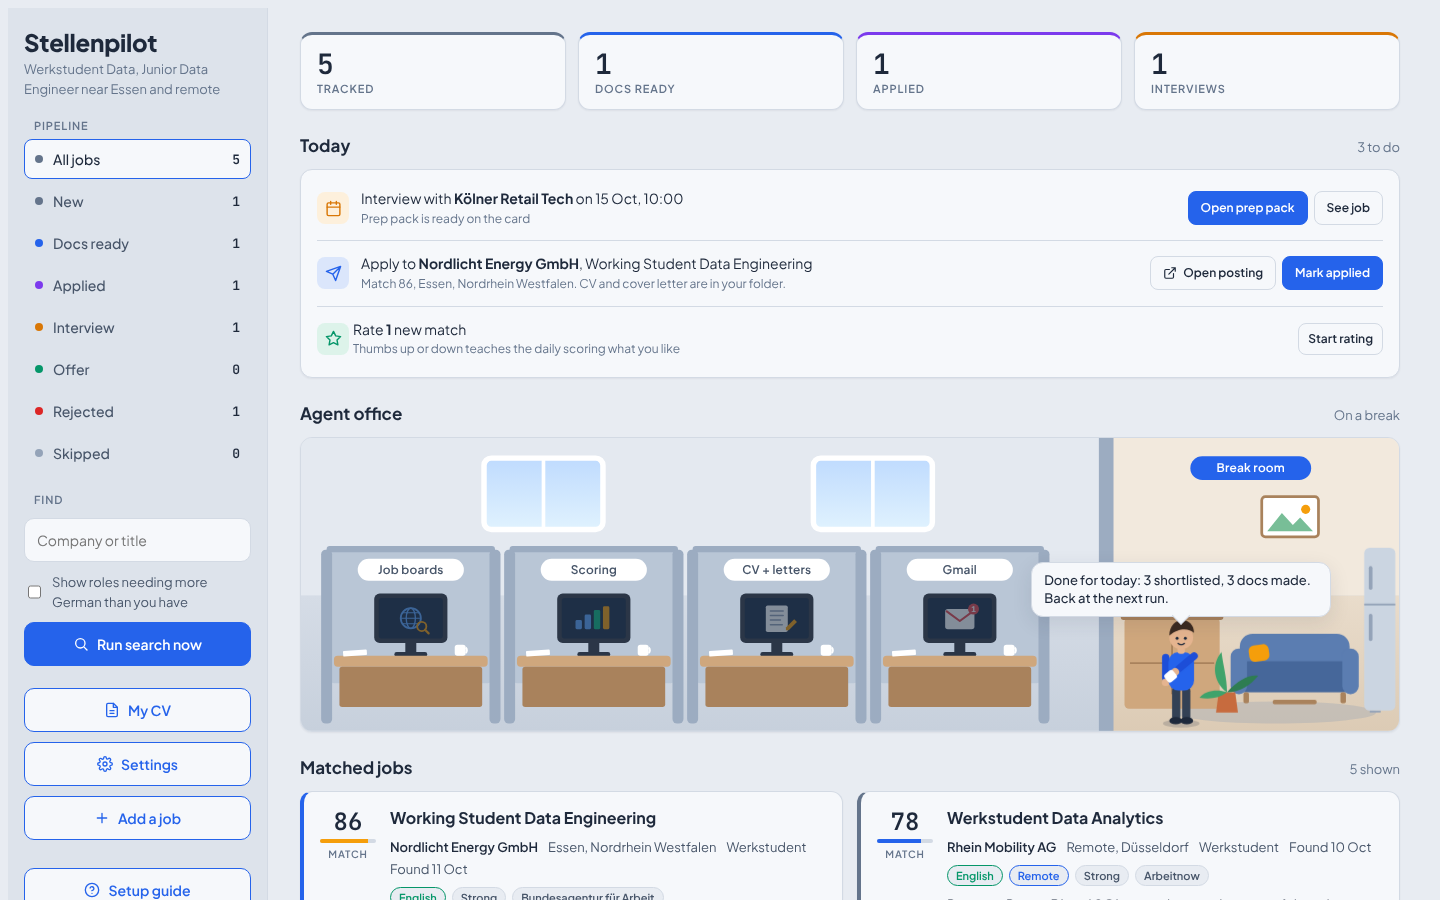Show Rejected jobs
This screenshot has height=900, width=1440.
tap(137, 411)
